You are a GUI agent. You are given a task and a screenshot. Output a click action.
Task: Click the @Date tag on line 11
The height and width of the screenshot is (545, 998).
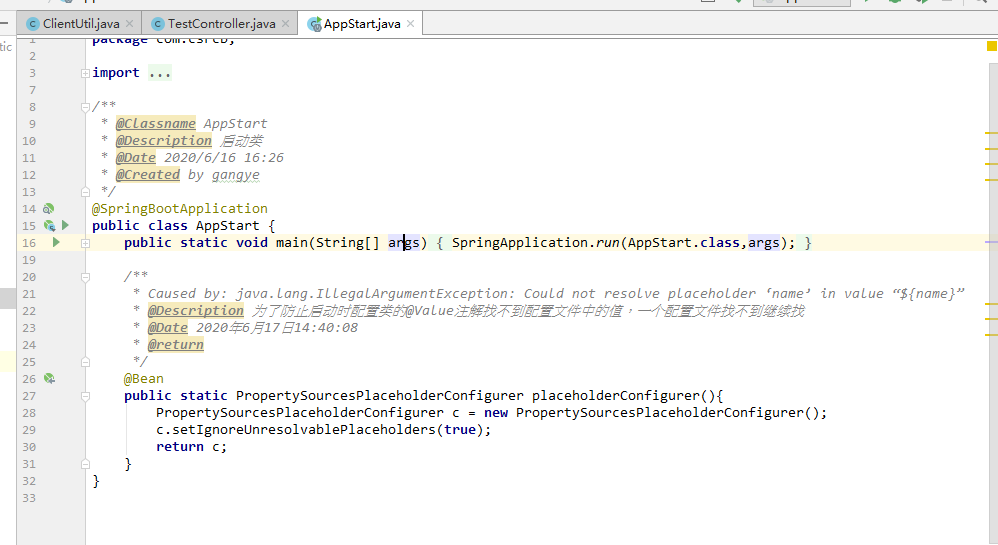tap(136, 157)
